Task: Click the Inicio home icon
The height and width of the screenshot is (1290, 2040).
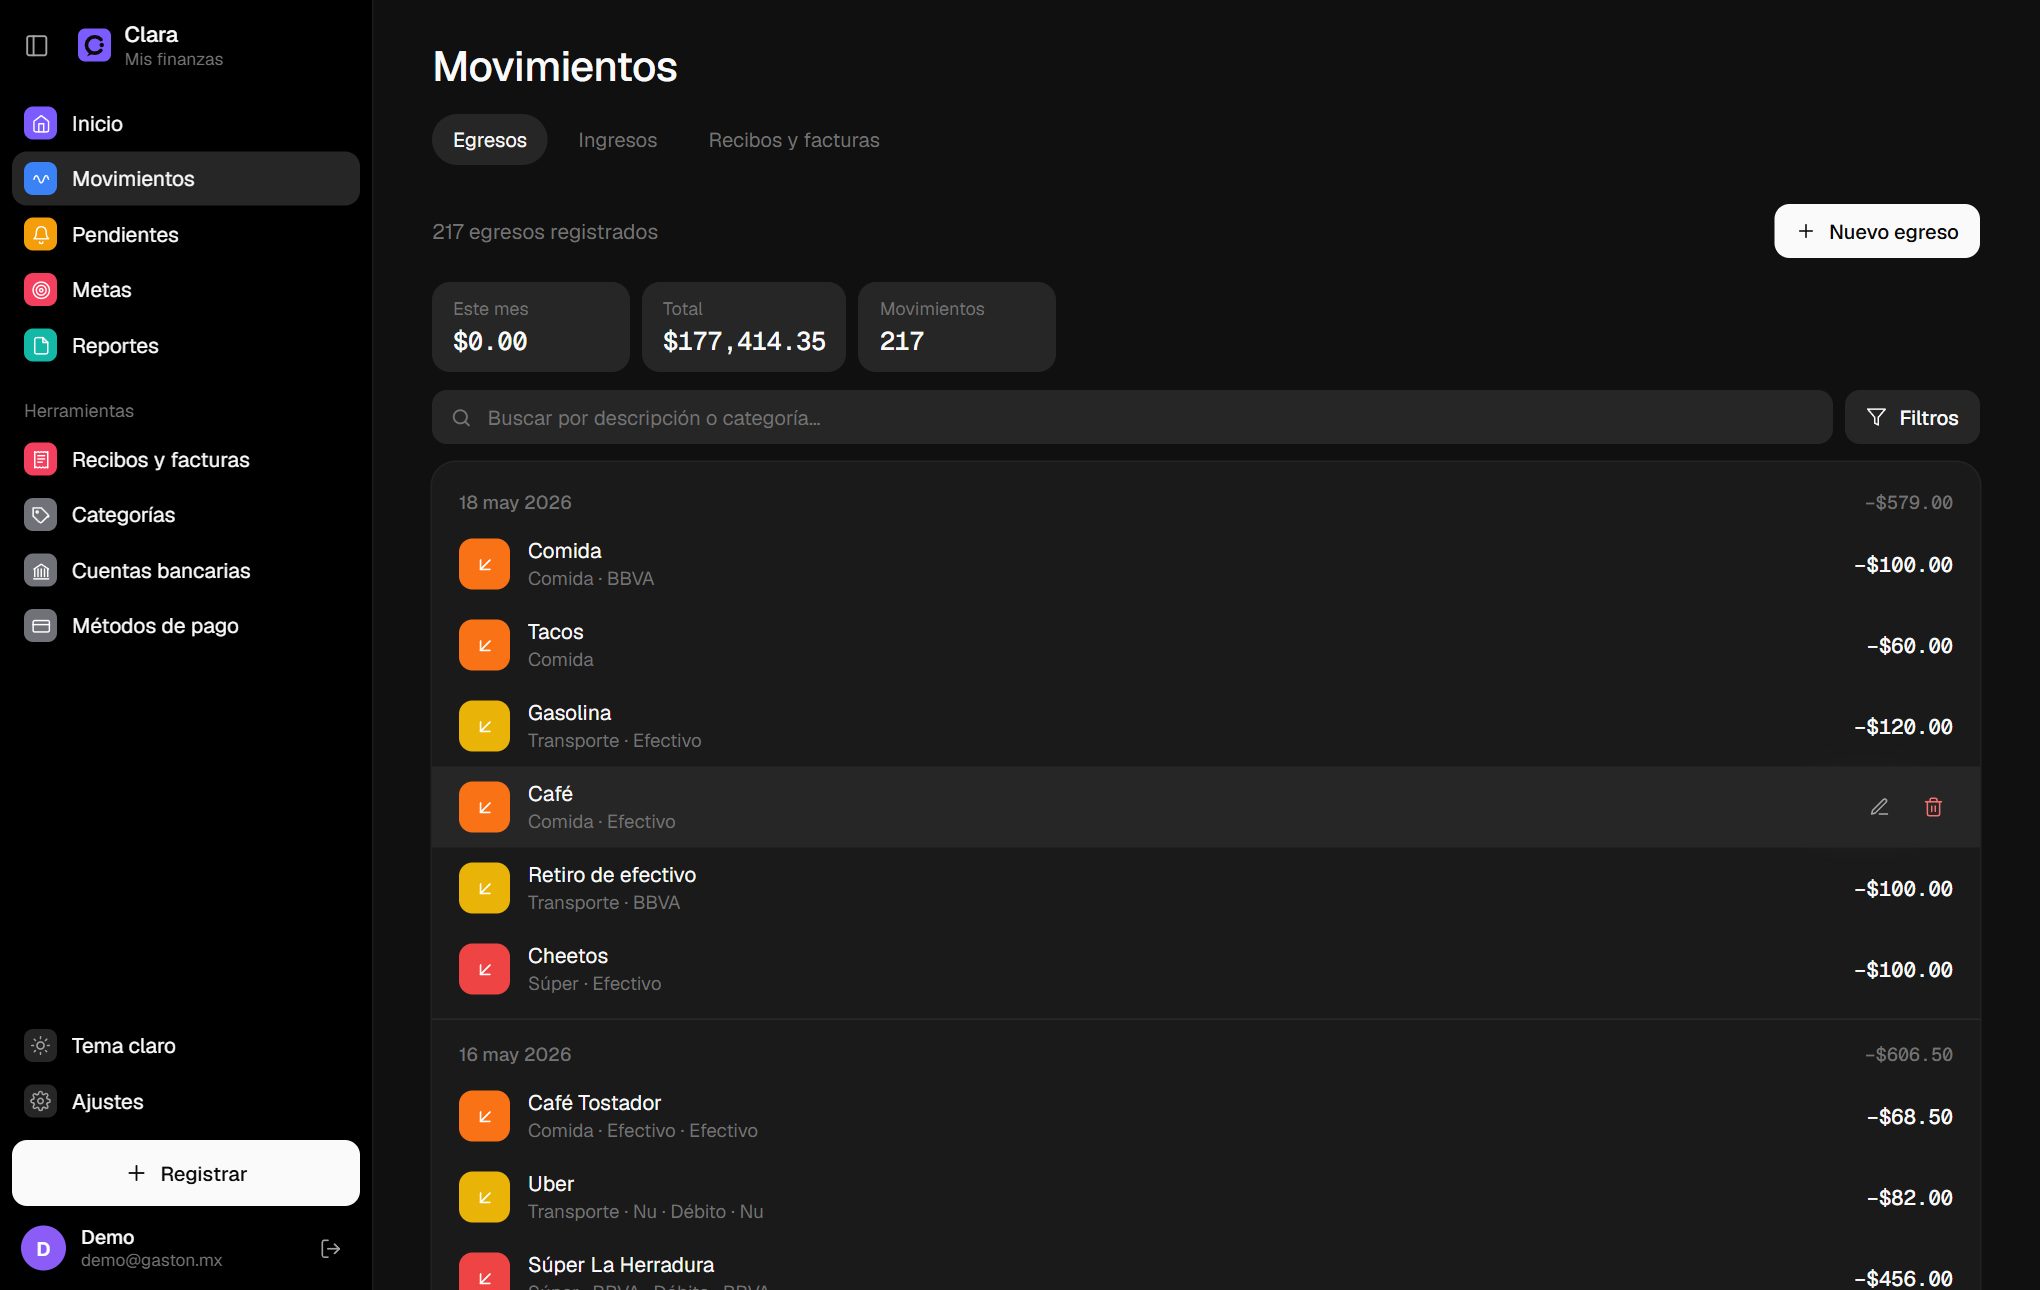Action: coord(41,124)
